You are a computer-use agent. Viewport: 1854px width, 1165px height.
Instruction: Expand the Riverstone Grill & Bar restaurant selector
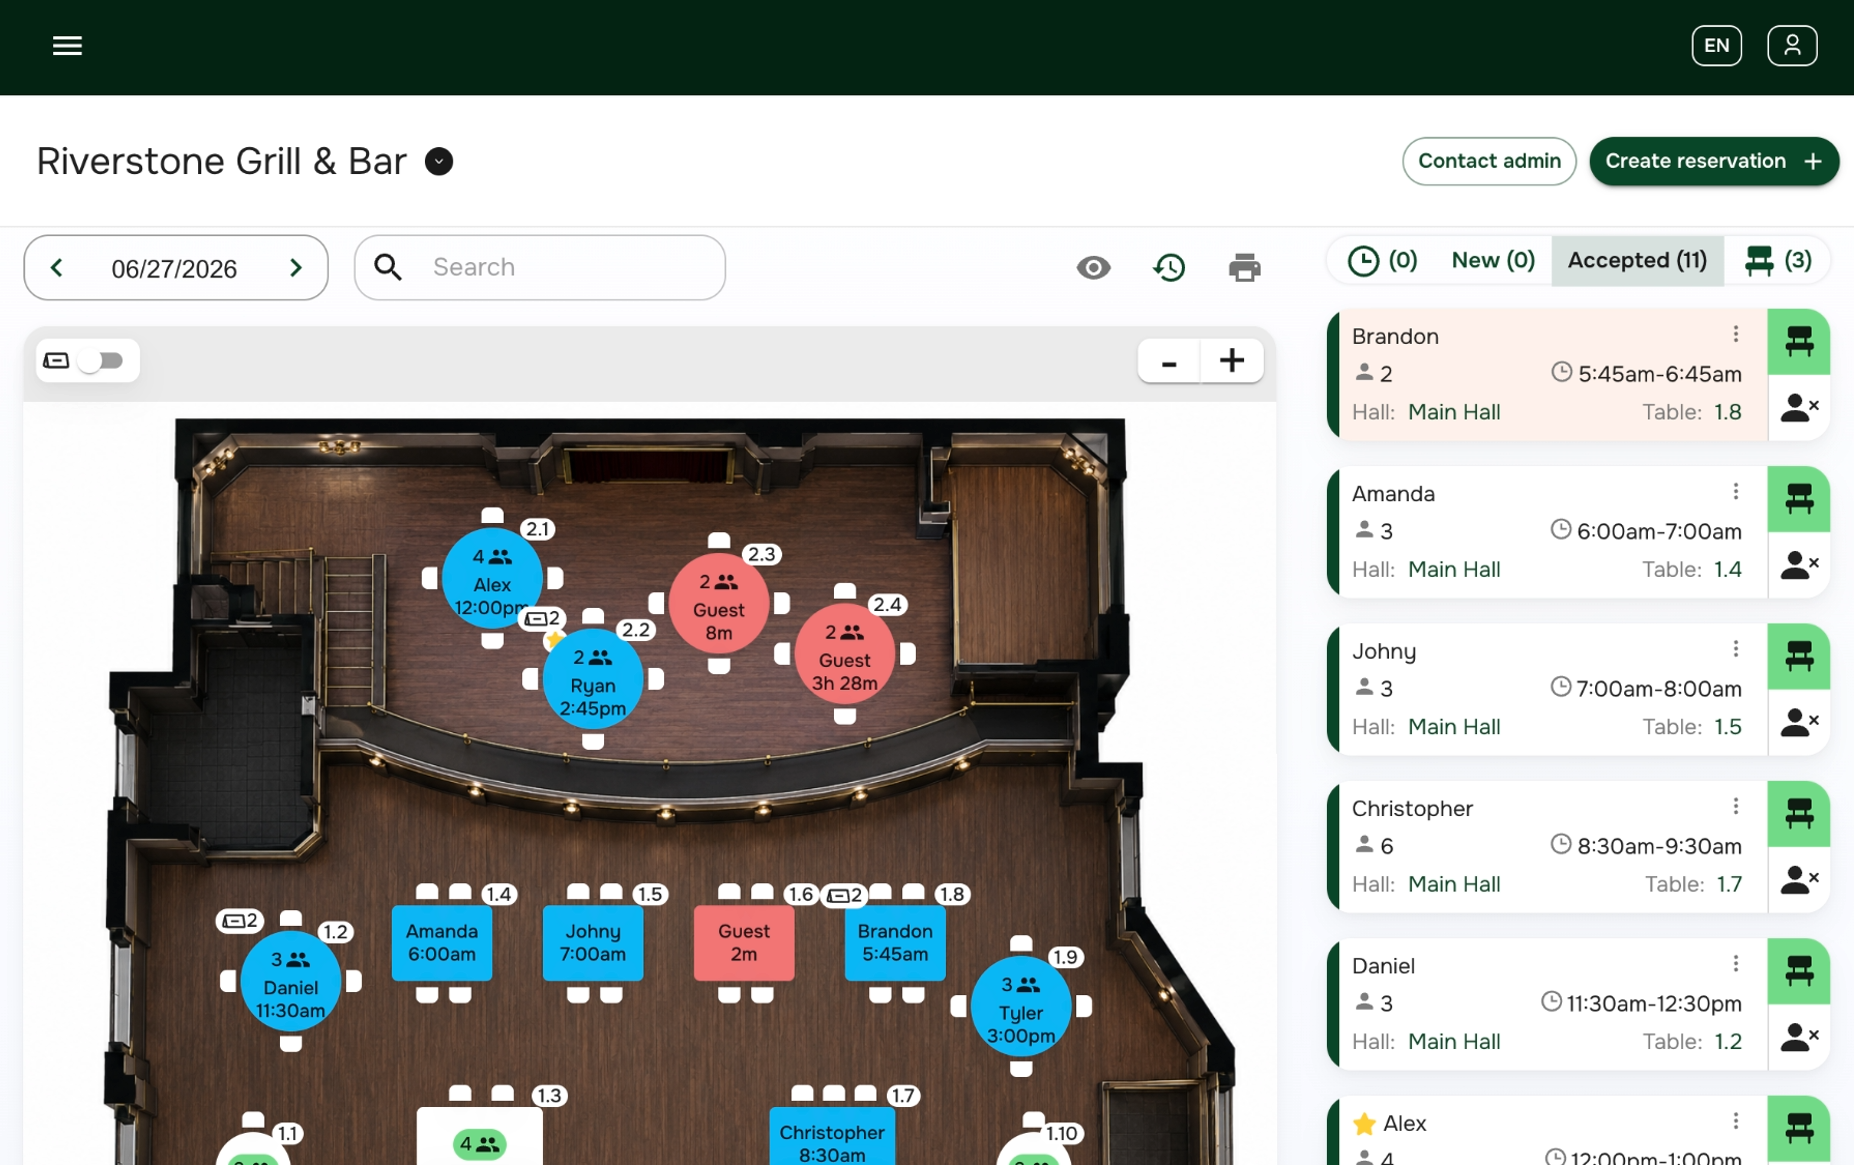(439, 161)
